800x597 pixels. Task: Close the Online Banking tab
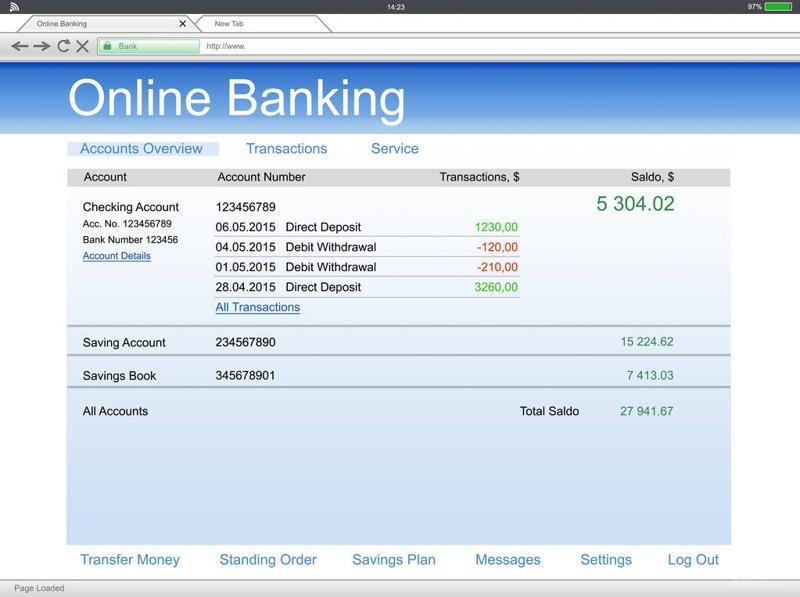point(182,23)
